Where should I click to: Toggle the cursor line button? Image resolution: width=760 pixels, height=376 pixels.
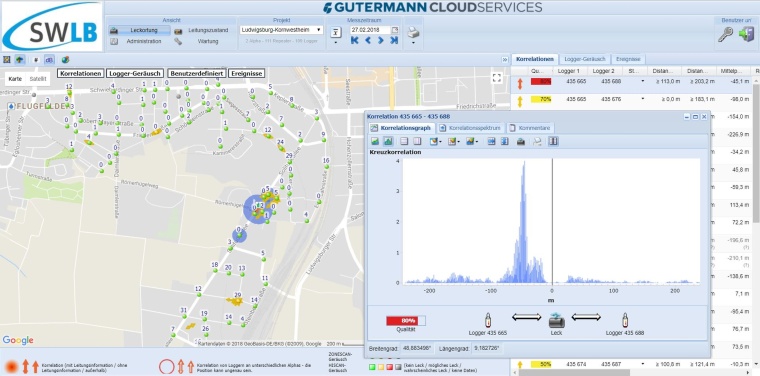[x=553, y=141]
